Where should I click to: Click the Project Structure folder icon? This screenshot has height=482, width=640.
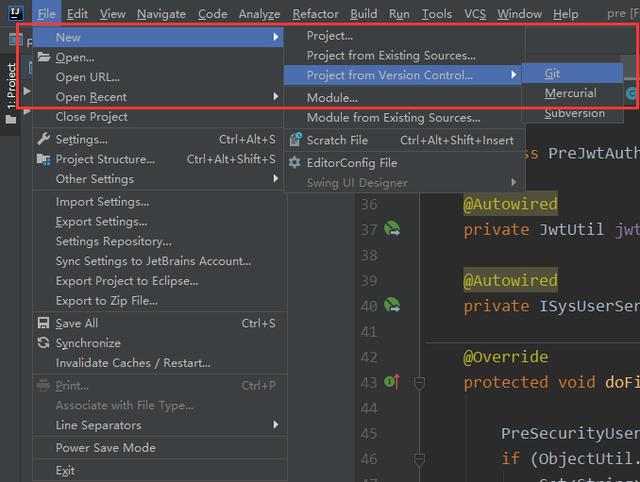tap(43, 159)
